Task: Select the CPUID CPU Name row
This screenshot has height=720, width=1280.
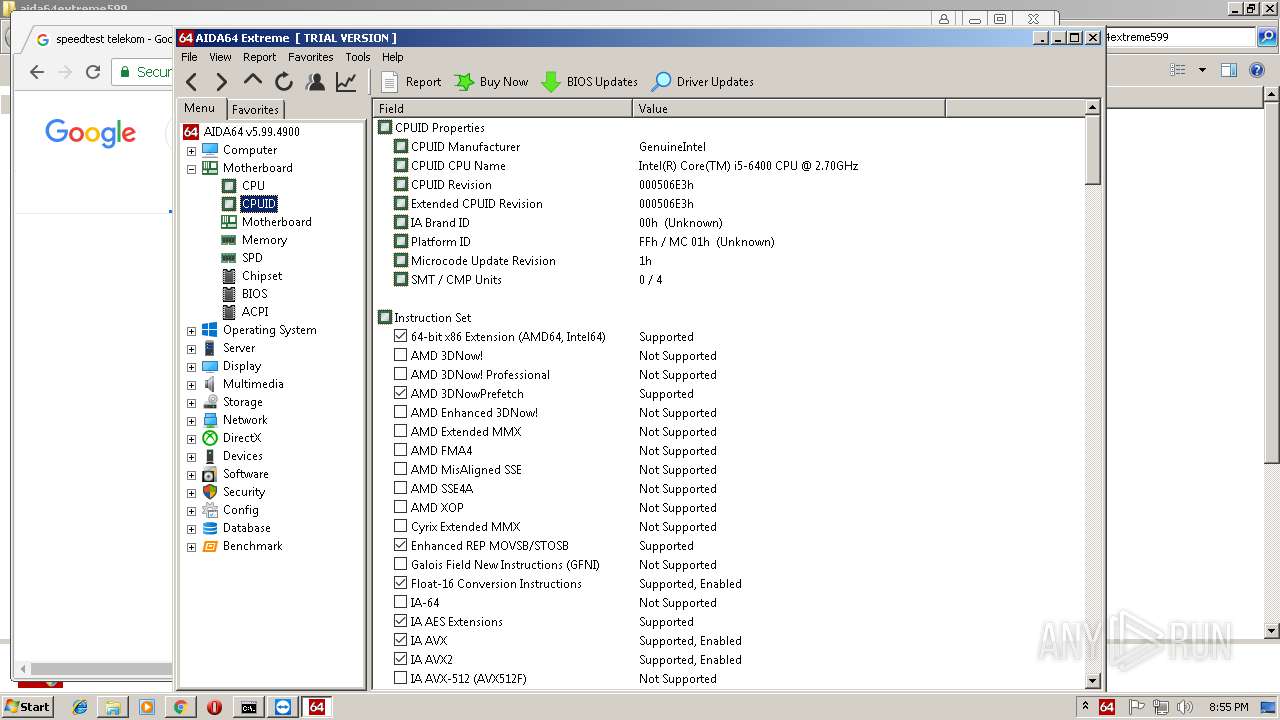Action: click(731, 166)
